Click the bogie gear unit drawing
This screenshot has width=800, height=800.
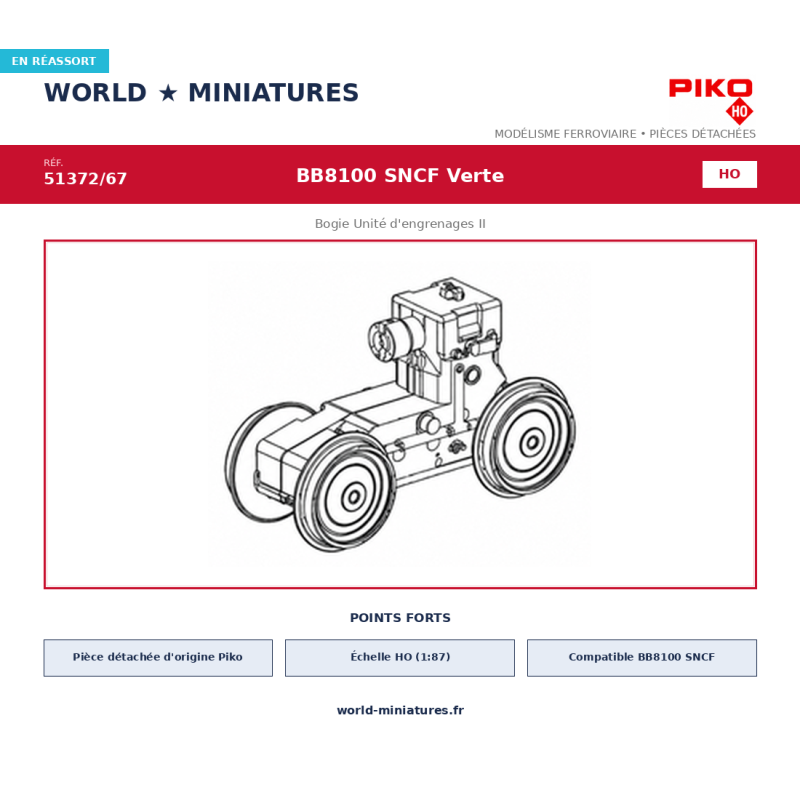click(x=400, y=414)
